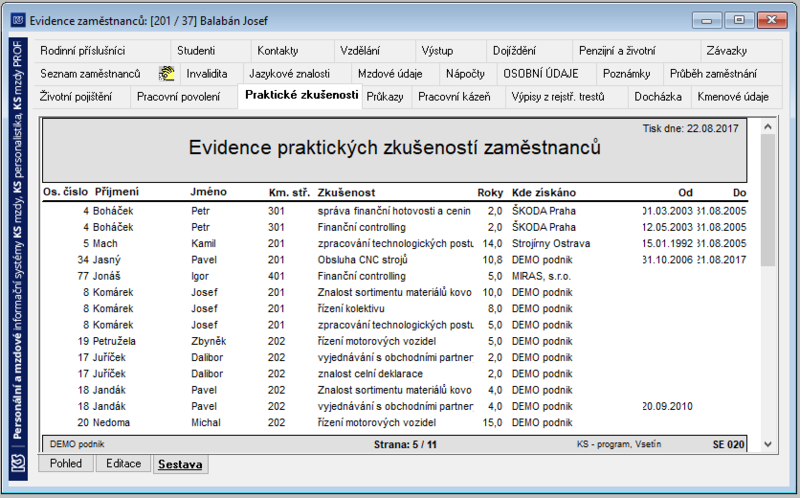Screen dimensions: 800x498
Task: Click 'řízení kolektivu' experience entry
Action: [x=351, y=309]
